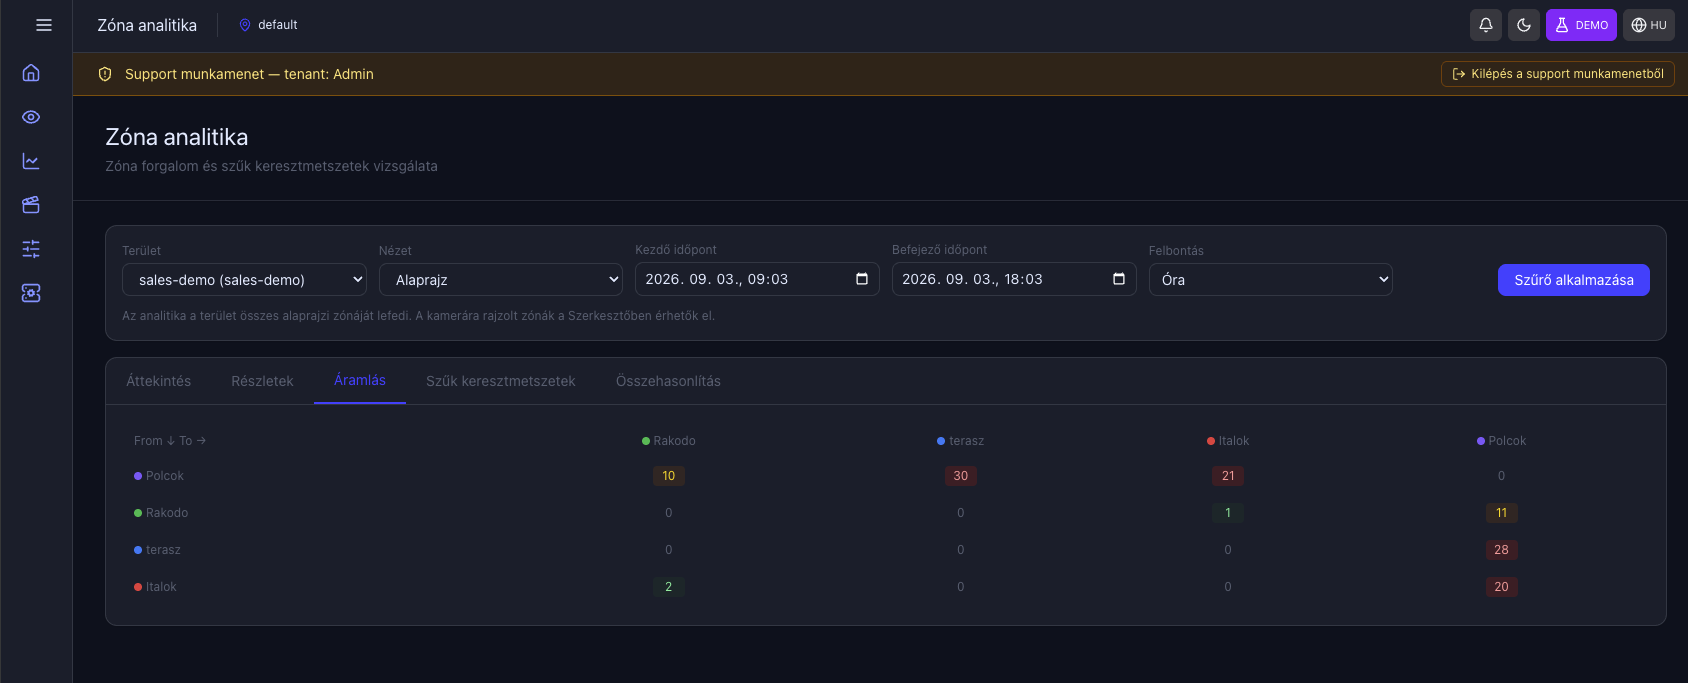The height and width of the screenshot is (683, 1688).
Task: Open the eye monitoring sidebar icon
Action: pos(31,117)
